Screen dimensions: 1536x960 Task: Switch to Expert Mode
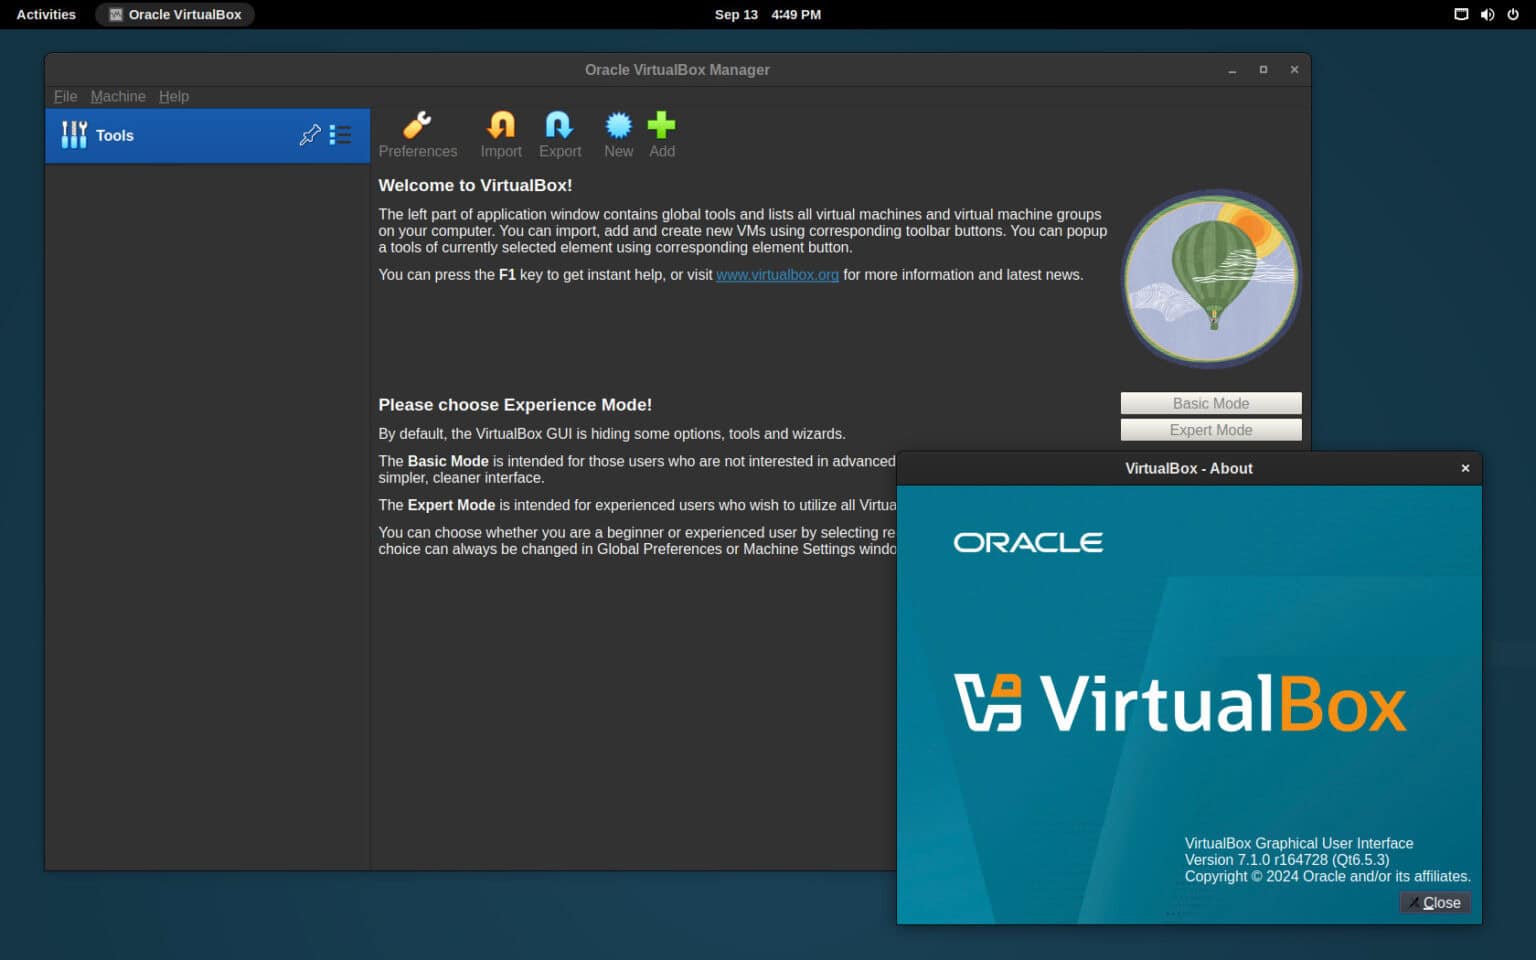point(1210,429)
